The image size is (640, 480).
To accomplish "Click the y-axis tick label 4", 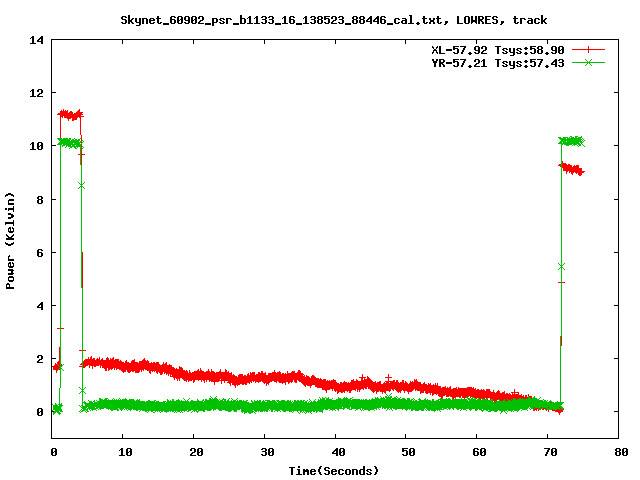I will [40, 306].
